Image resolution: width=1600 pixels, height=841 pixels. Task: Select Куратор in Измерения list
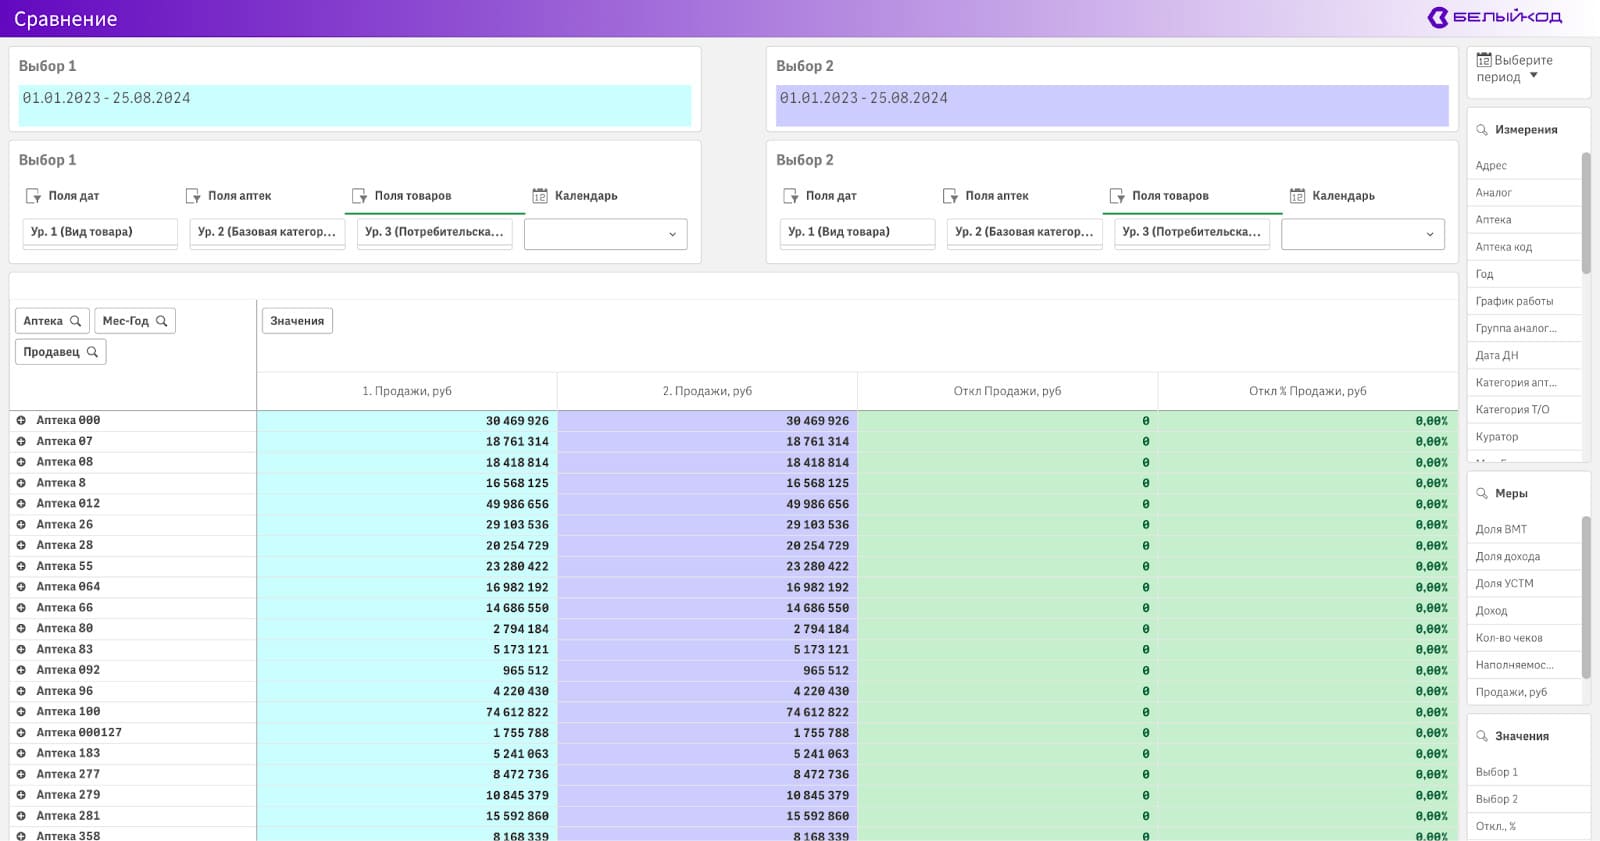[1524, 437]
